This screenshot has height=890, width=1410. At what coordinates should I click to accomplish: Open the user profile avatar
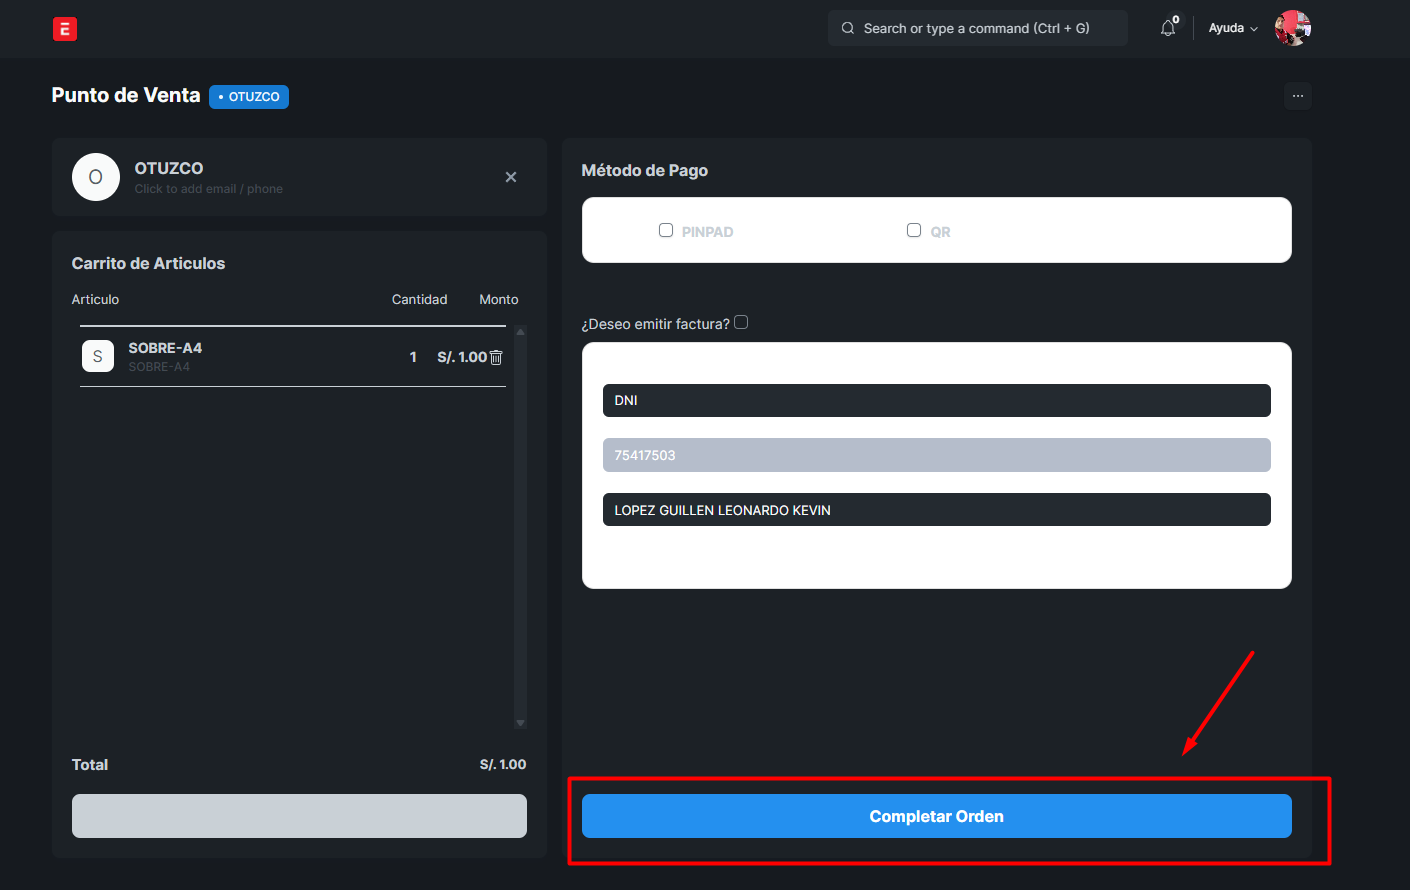coord(1292,28)
